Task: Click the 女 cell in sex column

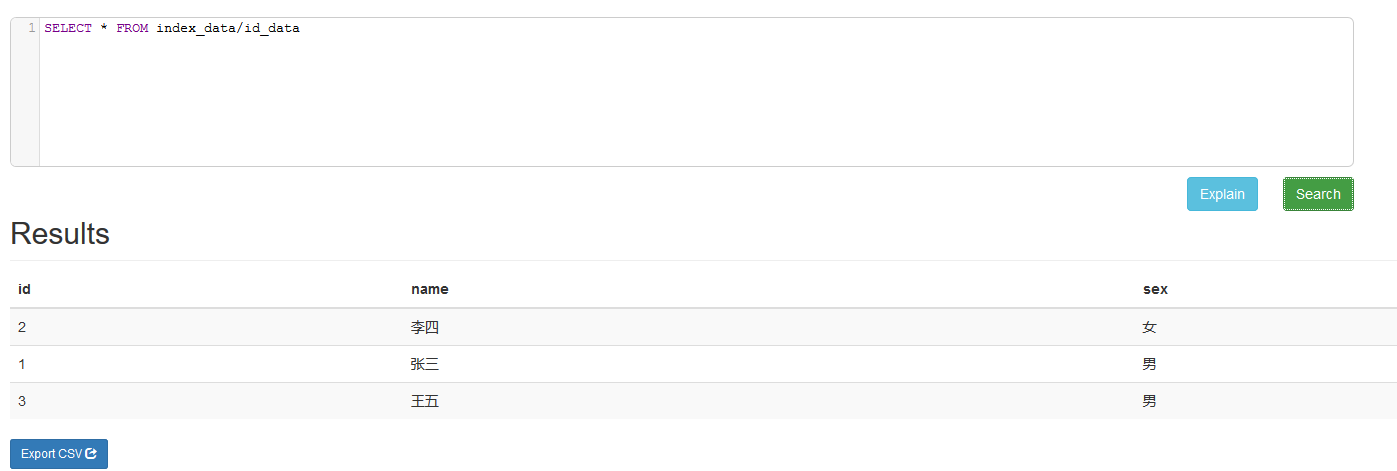Action: (x=1149, y=327)
